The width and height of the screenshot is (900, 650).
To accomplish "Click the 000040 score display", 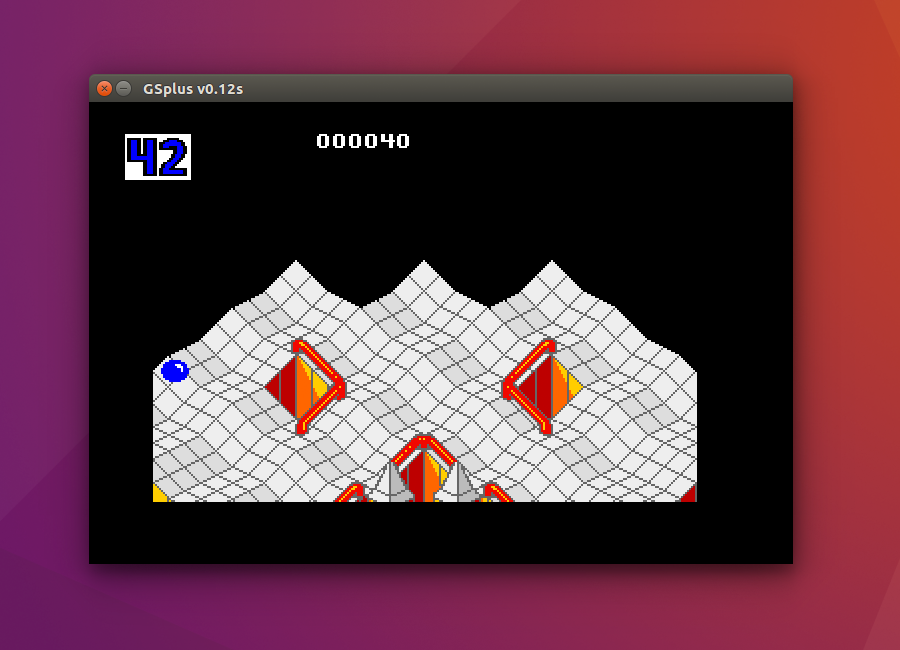I will (363, 141).
